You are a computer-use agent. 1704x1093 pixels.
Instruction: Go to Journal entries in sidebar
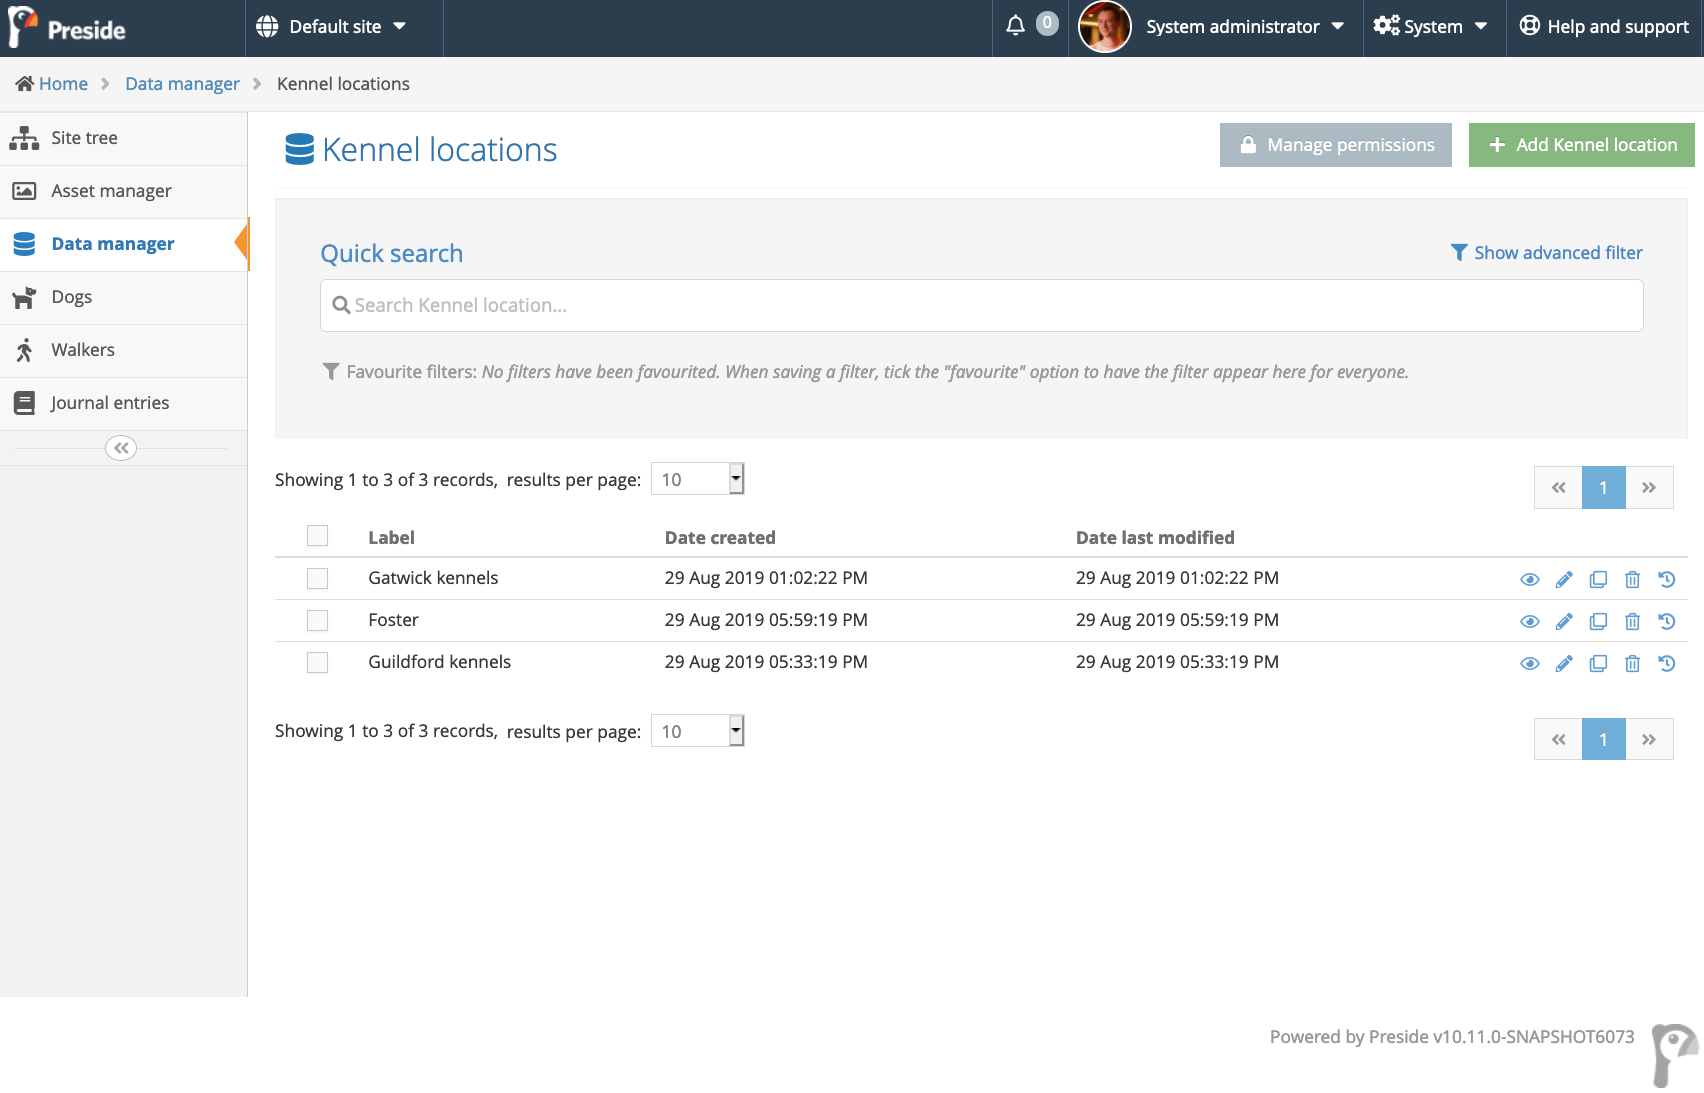(x=110, y=403)
